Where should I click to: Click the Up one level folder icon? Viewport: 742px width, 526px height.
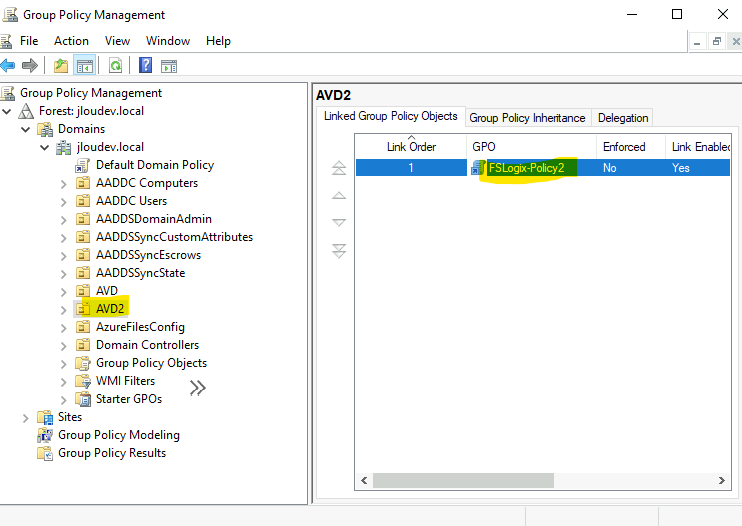coord(61,66)
